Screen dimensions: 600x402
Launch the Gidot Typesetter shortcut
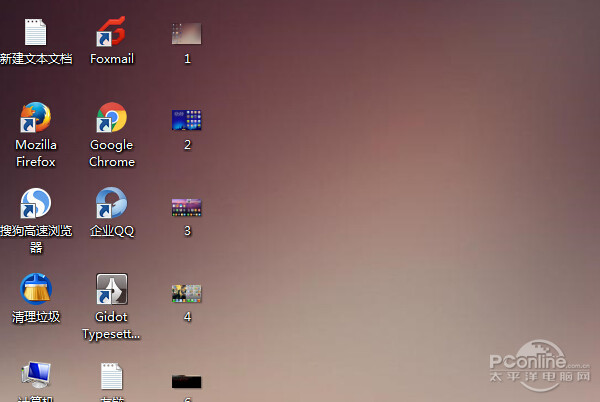[x=111, y=289]
